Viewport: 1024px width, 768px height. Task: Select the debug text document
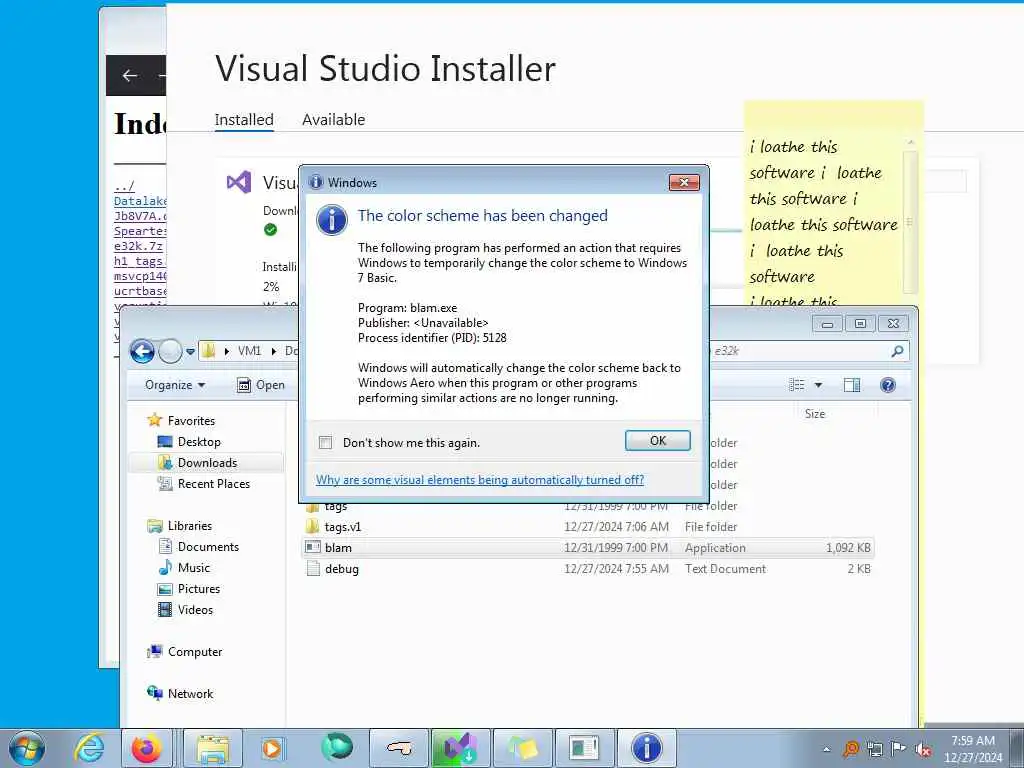click(x=588, y=568)
